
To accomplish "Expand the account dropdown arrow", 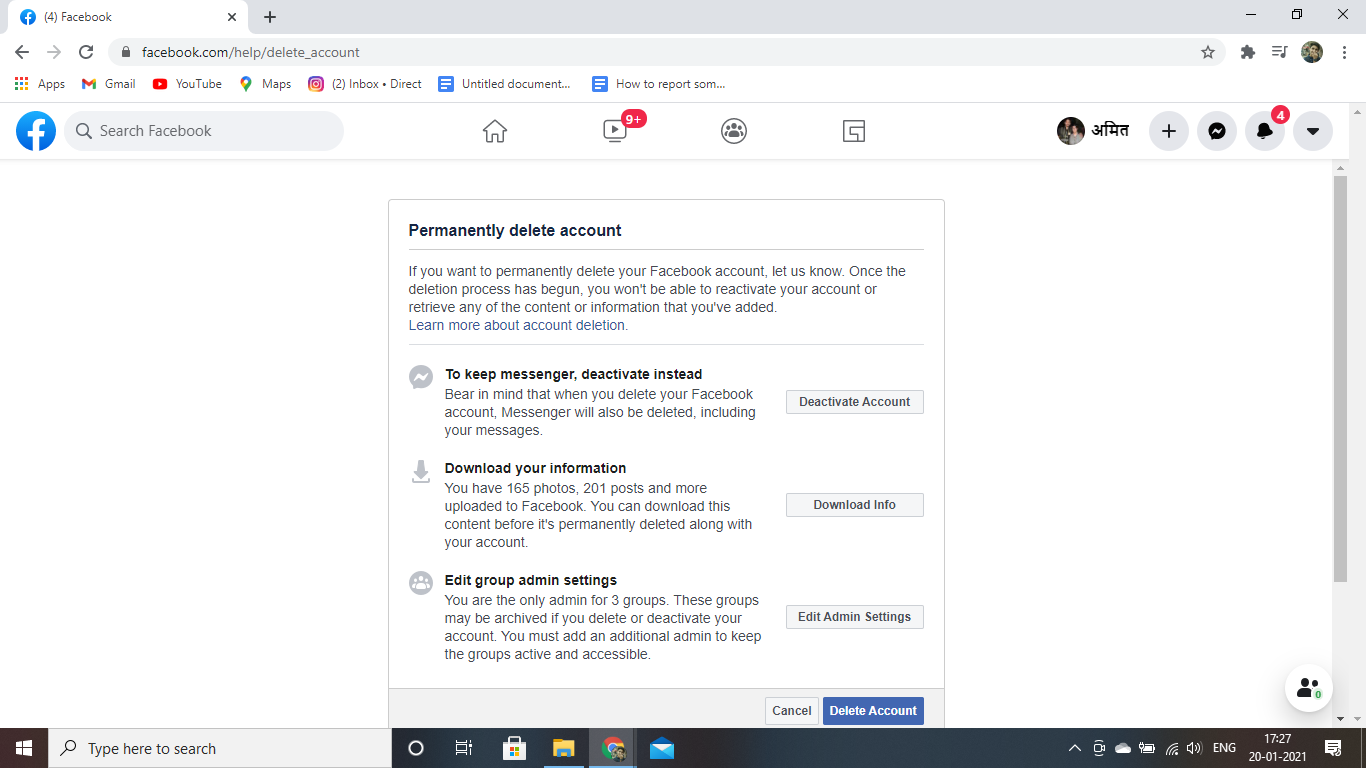I will tap(1313, 131).
